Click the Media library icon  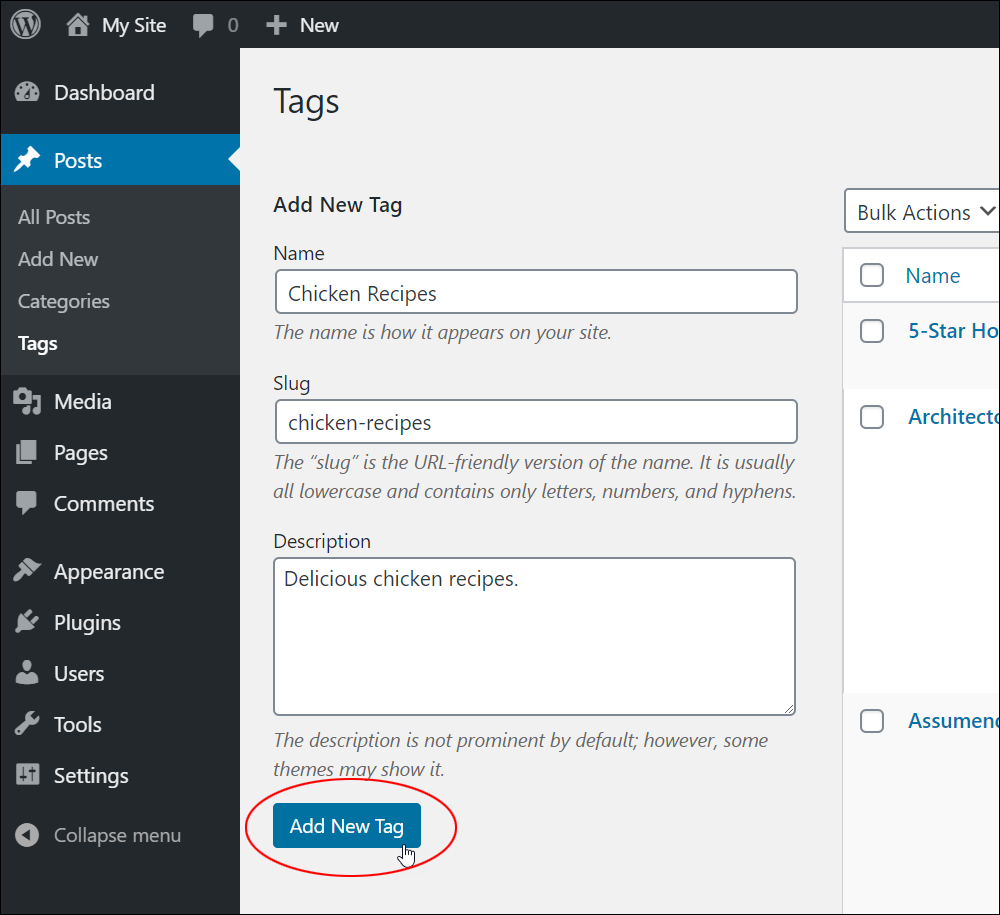point(27,401)
